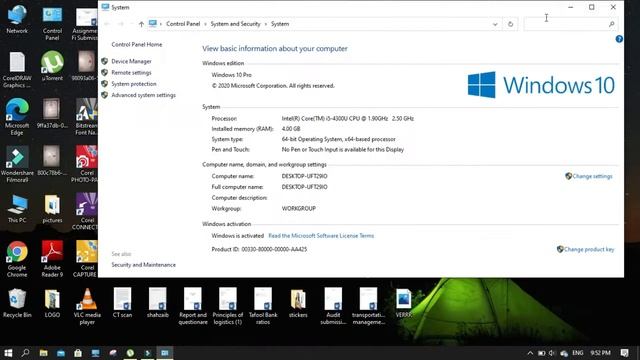Show hidden system tray icons
This screenshot has height=360, width=640.
[x=530, y=353]
